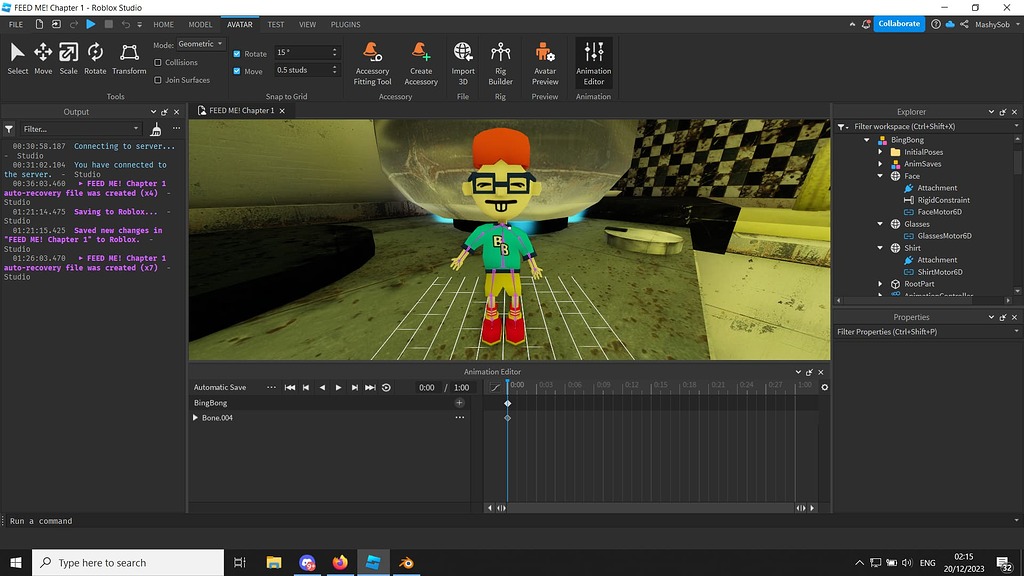Open the PLUGINS tab
This screenshot has width=1024, height=576.
[x=344, y=24]
